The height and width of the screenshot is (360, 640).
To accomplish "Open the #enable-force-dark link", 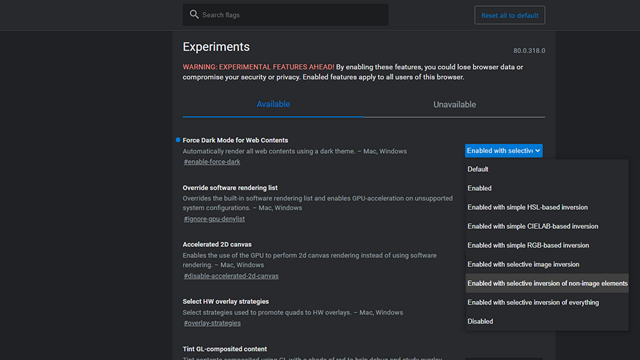I will (212, 162).
